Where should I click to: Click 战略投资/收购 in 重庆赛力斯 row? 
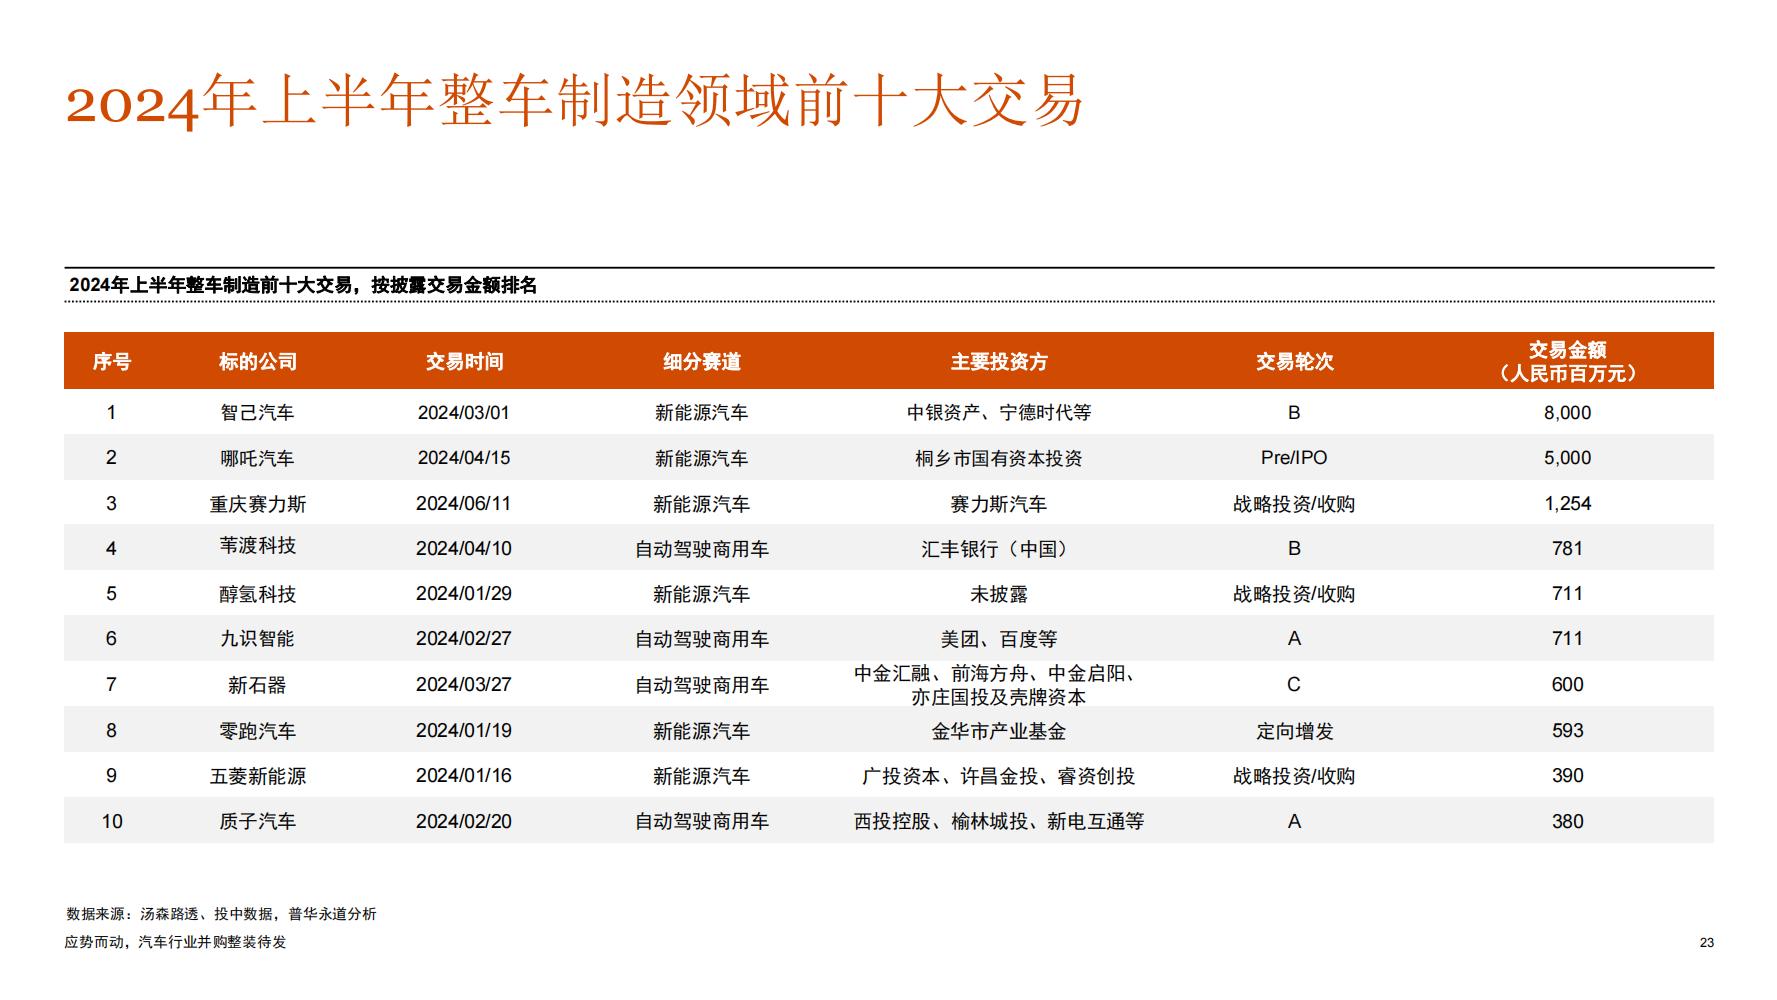tap(1294, 504)
